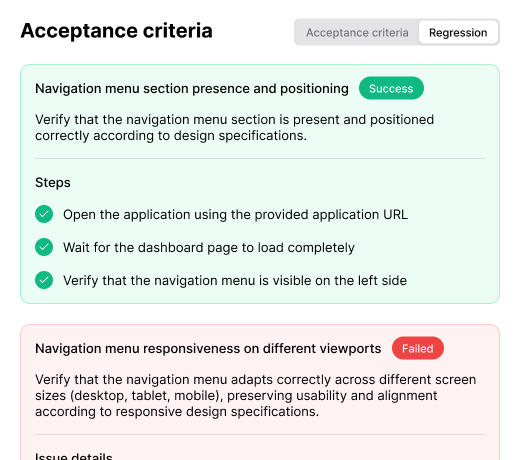Select Wait for the dashboard page step text
Screen dimensions: 520x460
[x=209, y=248]
